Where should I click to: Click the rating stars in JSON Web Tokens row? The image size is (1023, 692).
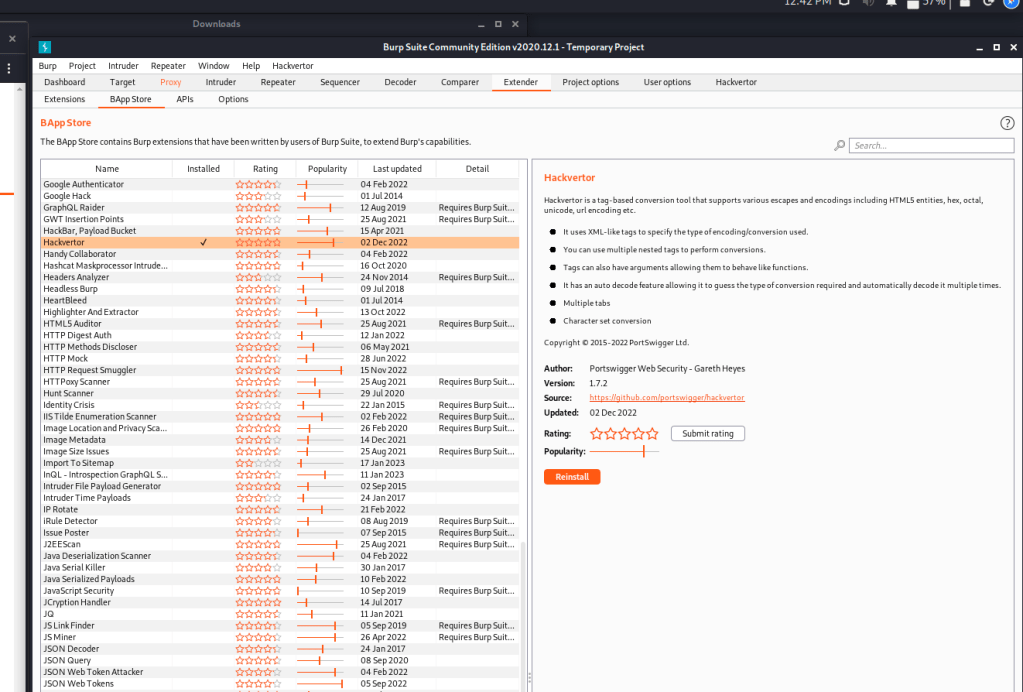[x=258, y=684]
